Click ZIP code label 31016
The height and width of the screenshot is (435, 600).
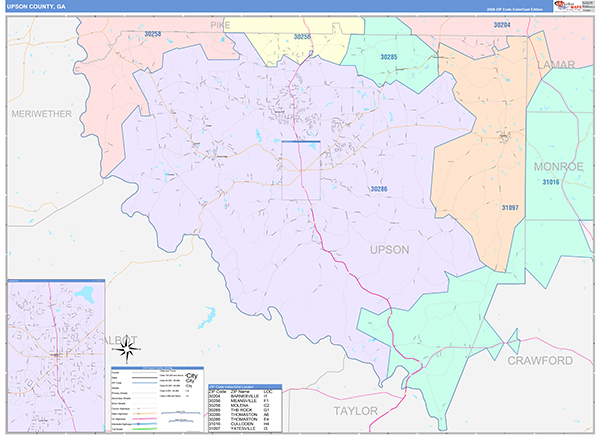click(551, 182)
